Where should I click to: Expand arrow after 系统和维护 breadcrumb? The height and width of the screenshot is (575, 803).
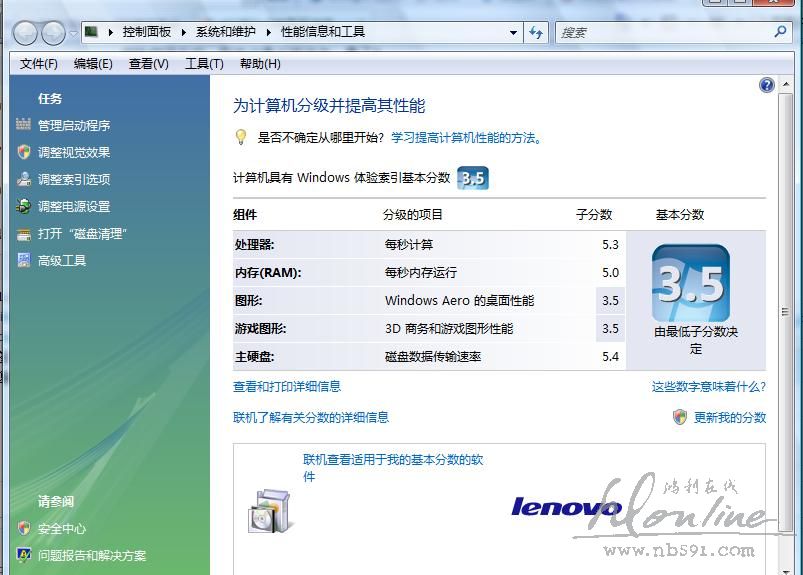tap(269, 32)
